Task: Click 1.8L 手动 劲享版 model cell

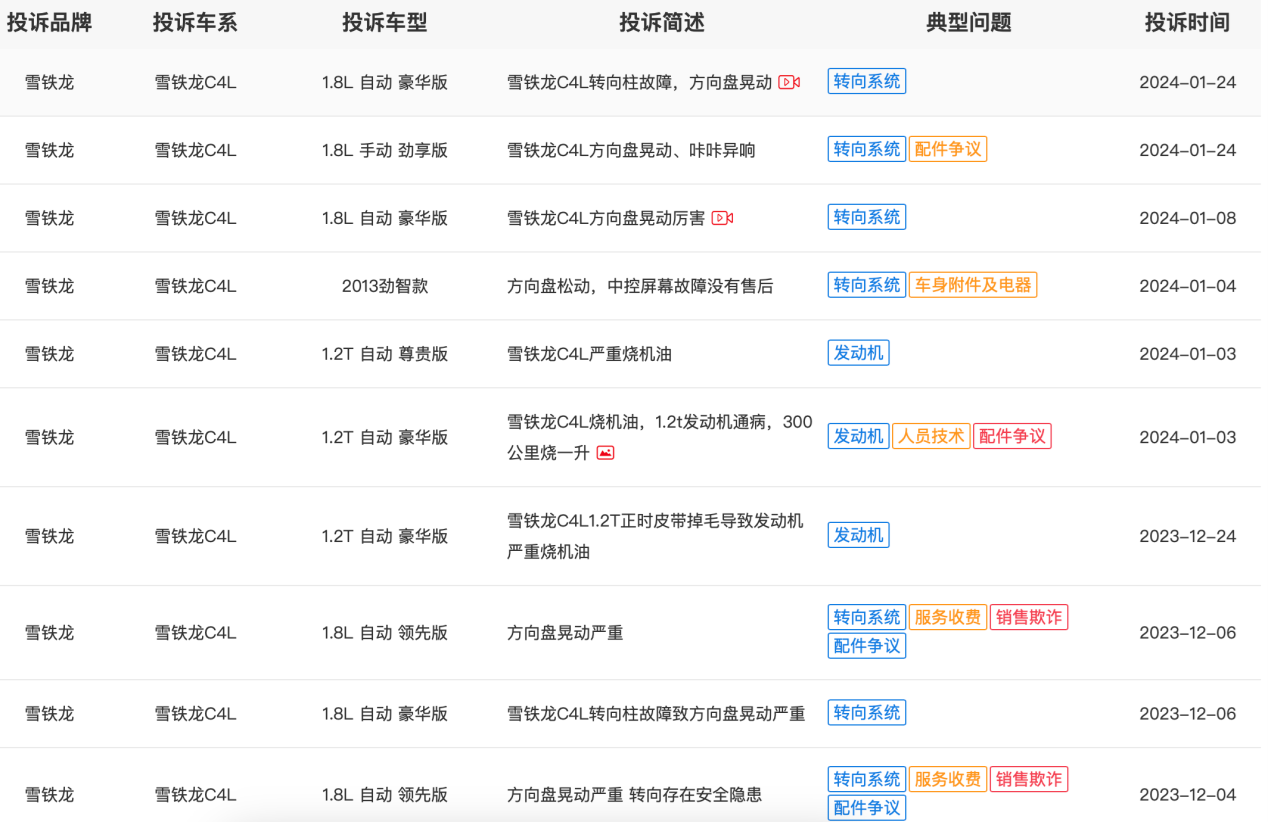Action: (x=385, y=150)
